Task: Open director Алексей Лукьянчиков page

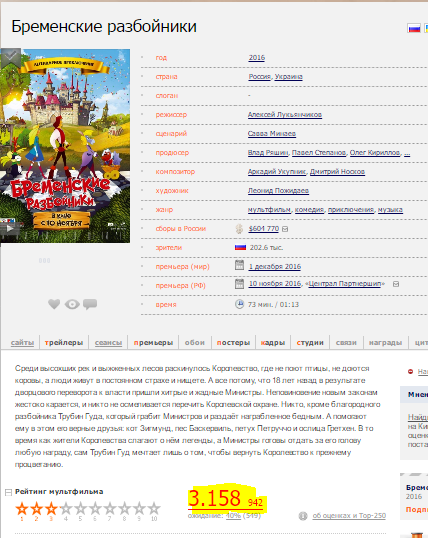Action: 285,115
